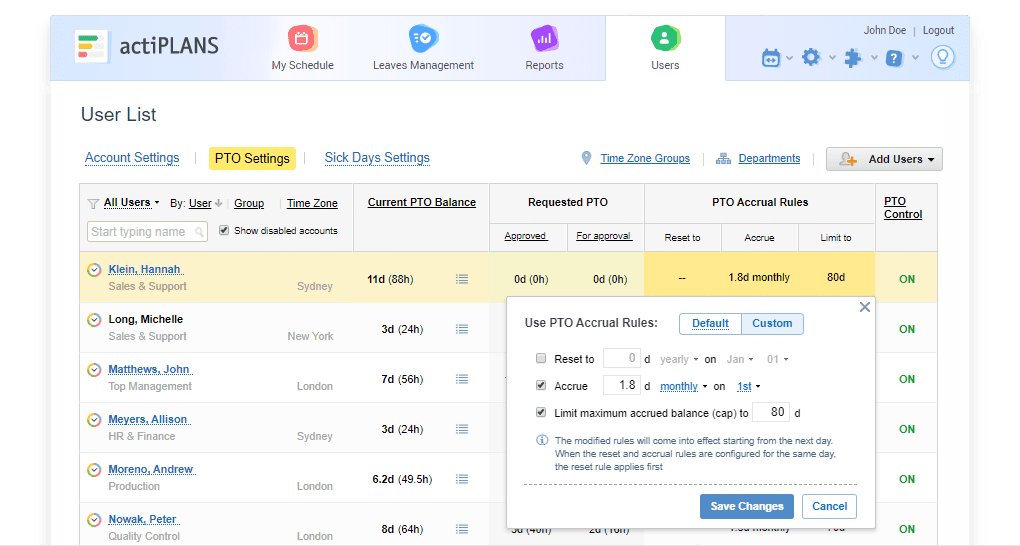Enable the Reset to checkbox
The height and width of the screenshot is (546, 1020).
(x=541, y=358)
